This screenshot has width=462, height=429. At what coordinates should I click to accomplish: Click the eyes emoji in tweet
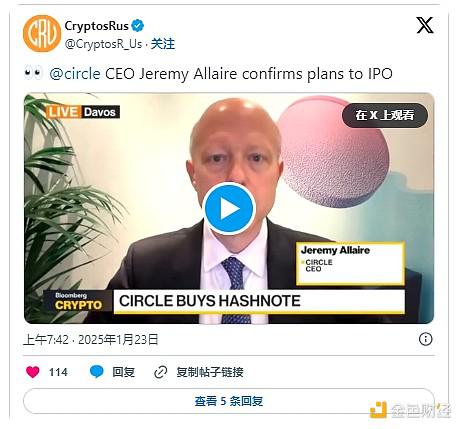33,73
